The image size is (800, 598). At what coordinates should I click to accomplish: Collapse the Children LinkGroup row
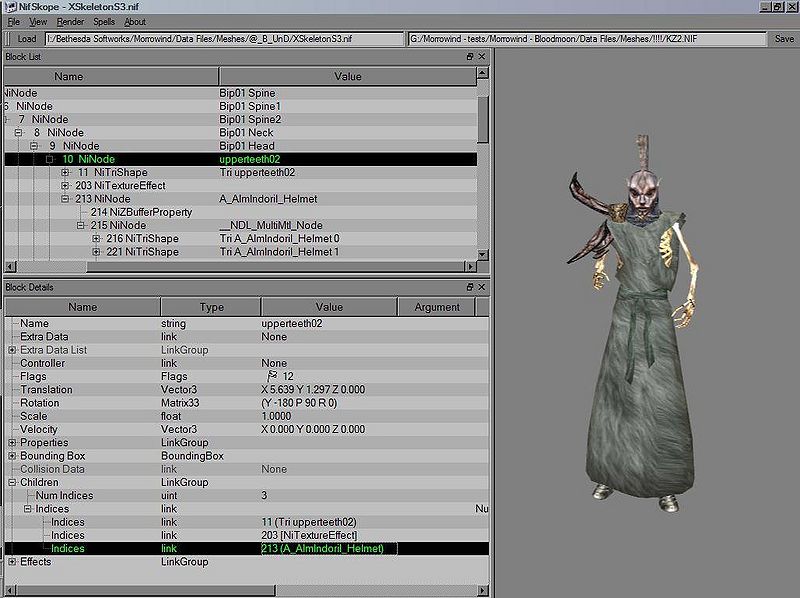coord(12,483)
